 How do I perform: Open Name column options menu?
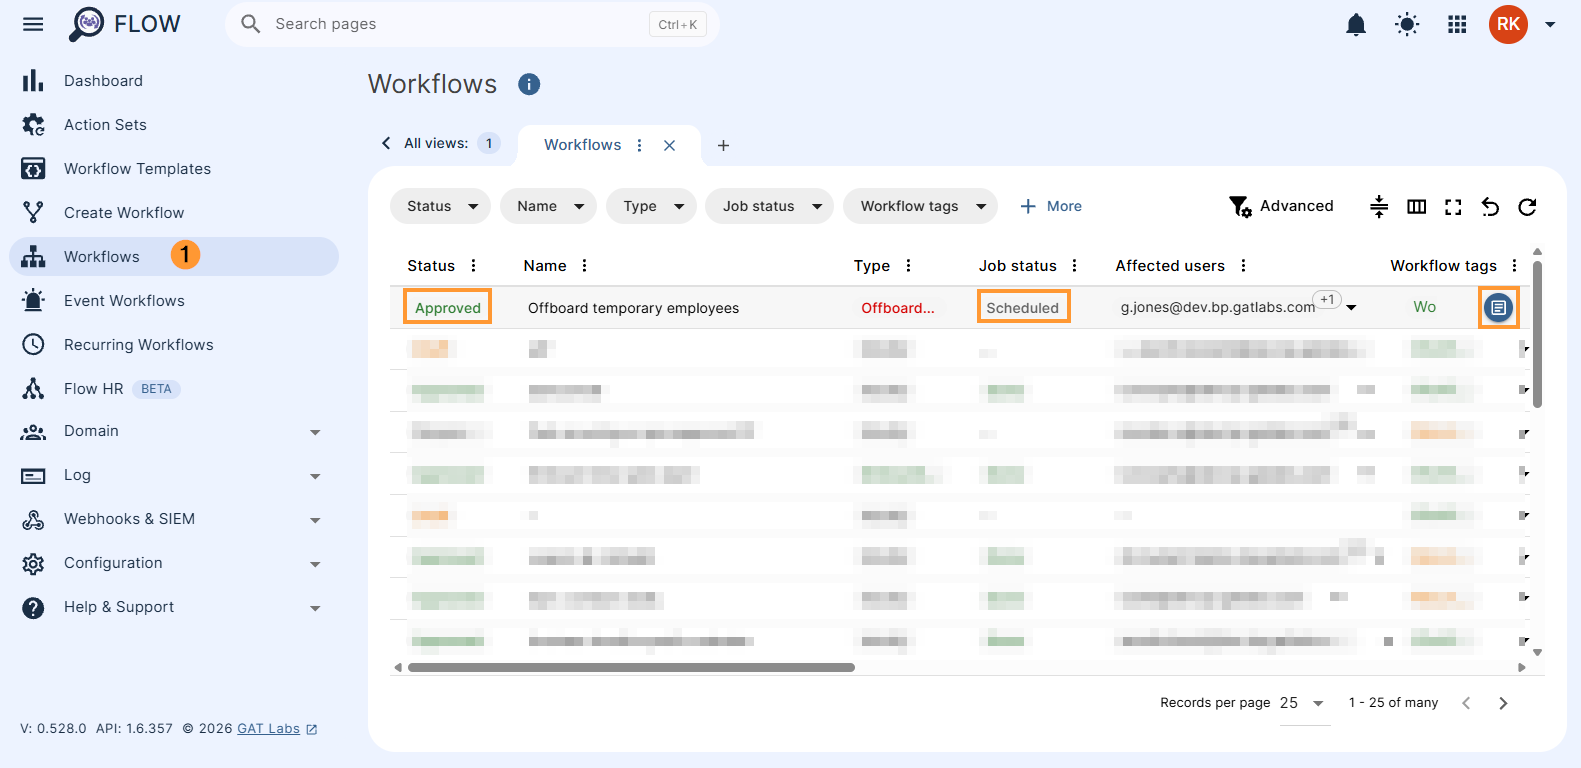point(584,265)
